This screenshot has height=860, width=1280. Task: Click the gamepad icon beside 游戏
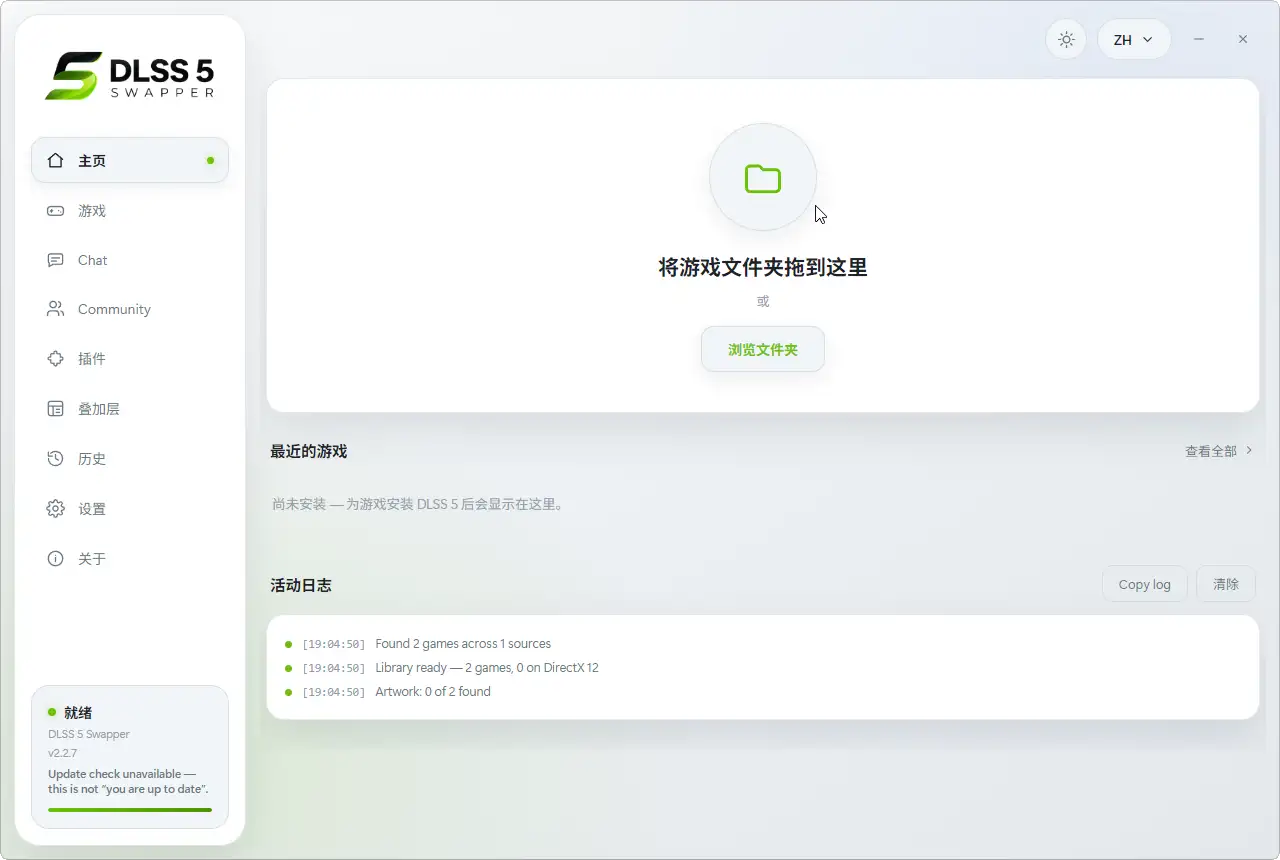56,211
